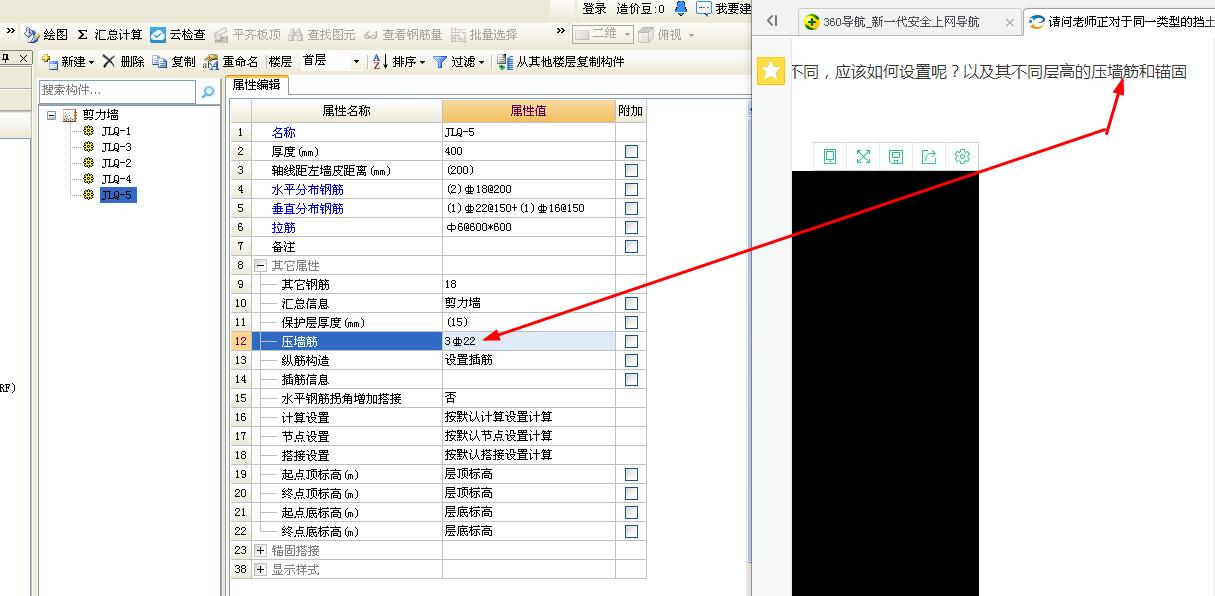
Task: Tick the 附加 checkbox for 压墙筋
Action: tap(631, 341)
